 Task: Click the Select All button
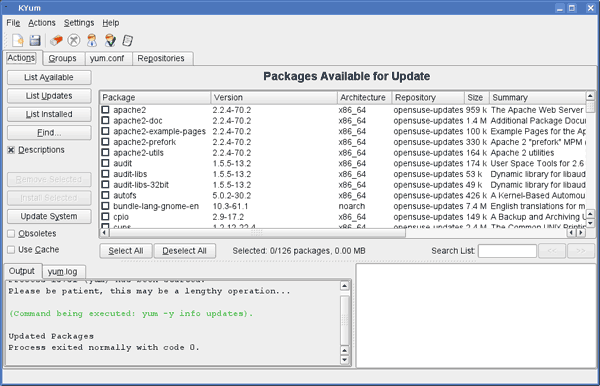(x=126, y=251)
